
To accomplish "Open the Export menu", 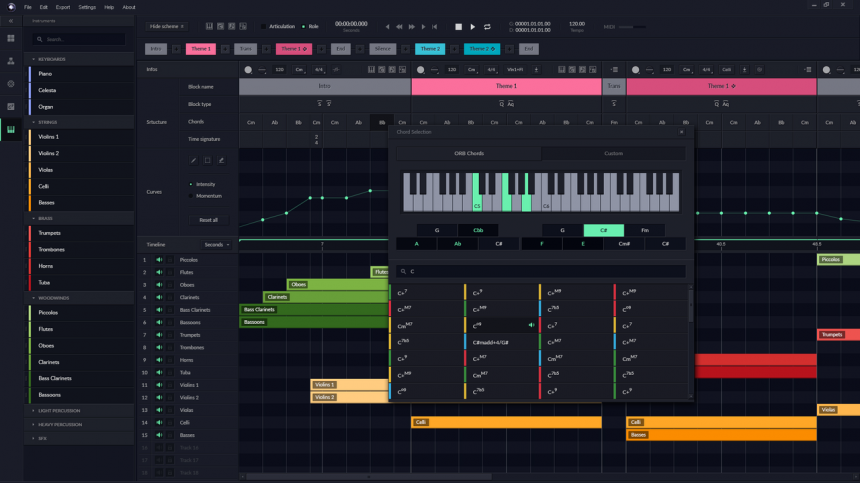I will [63, 7].
